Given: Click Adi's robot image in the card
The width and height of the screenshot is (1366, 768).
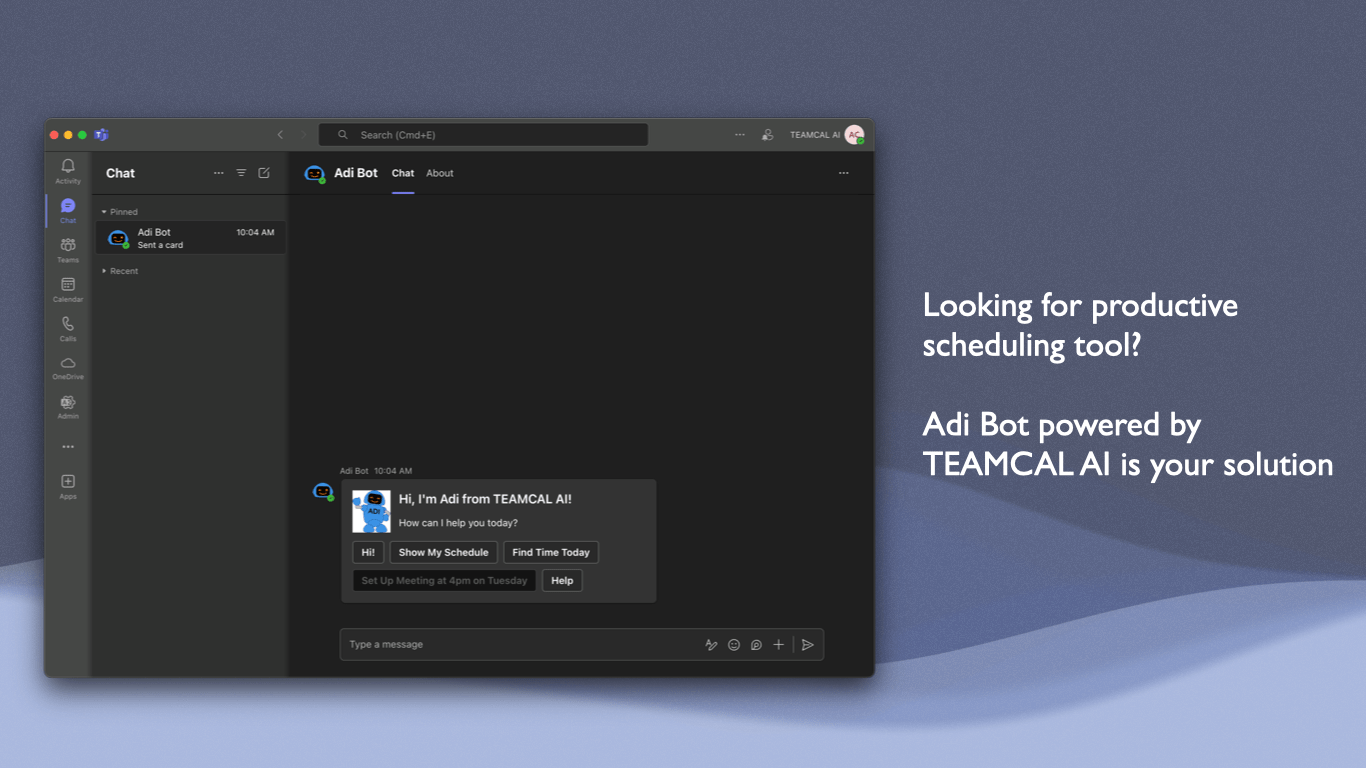Looking at the screenshot, I should point(372,511).
